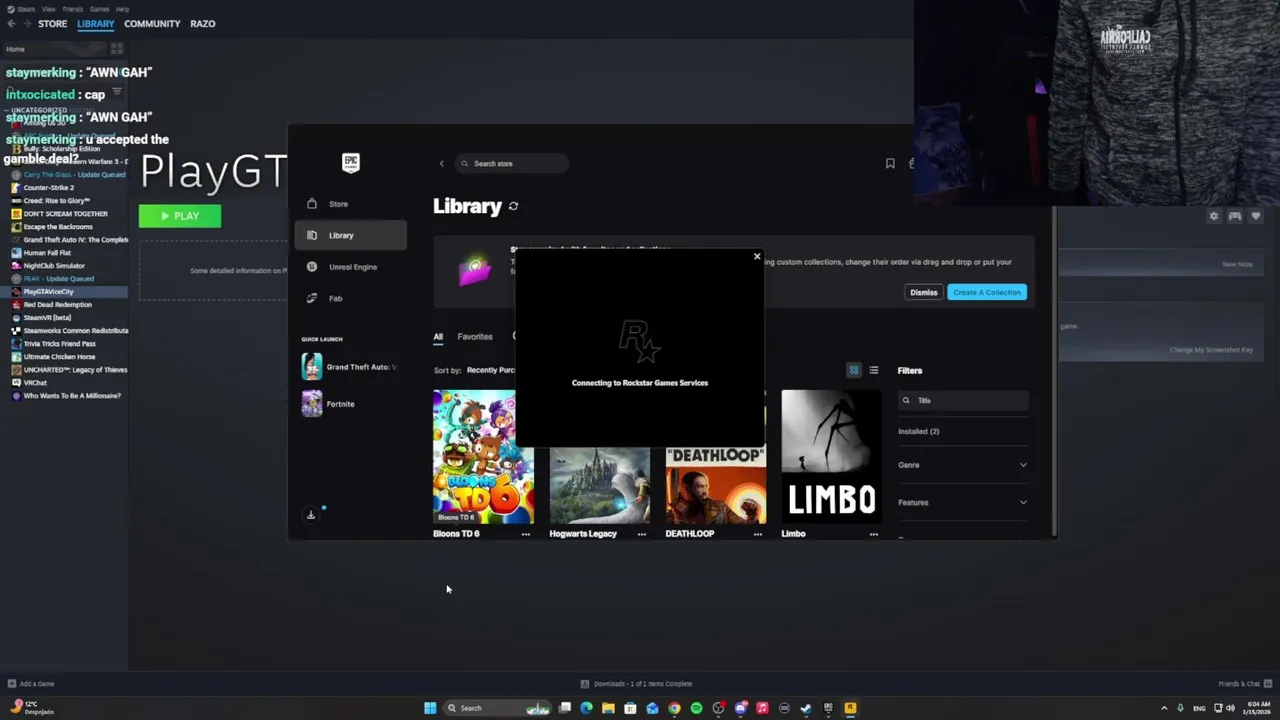Open Epic wishlist bookmark icon
The image size is (1280, 720).
[x=890, y=163]
